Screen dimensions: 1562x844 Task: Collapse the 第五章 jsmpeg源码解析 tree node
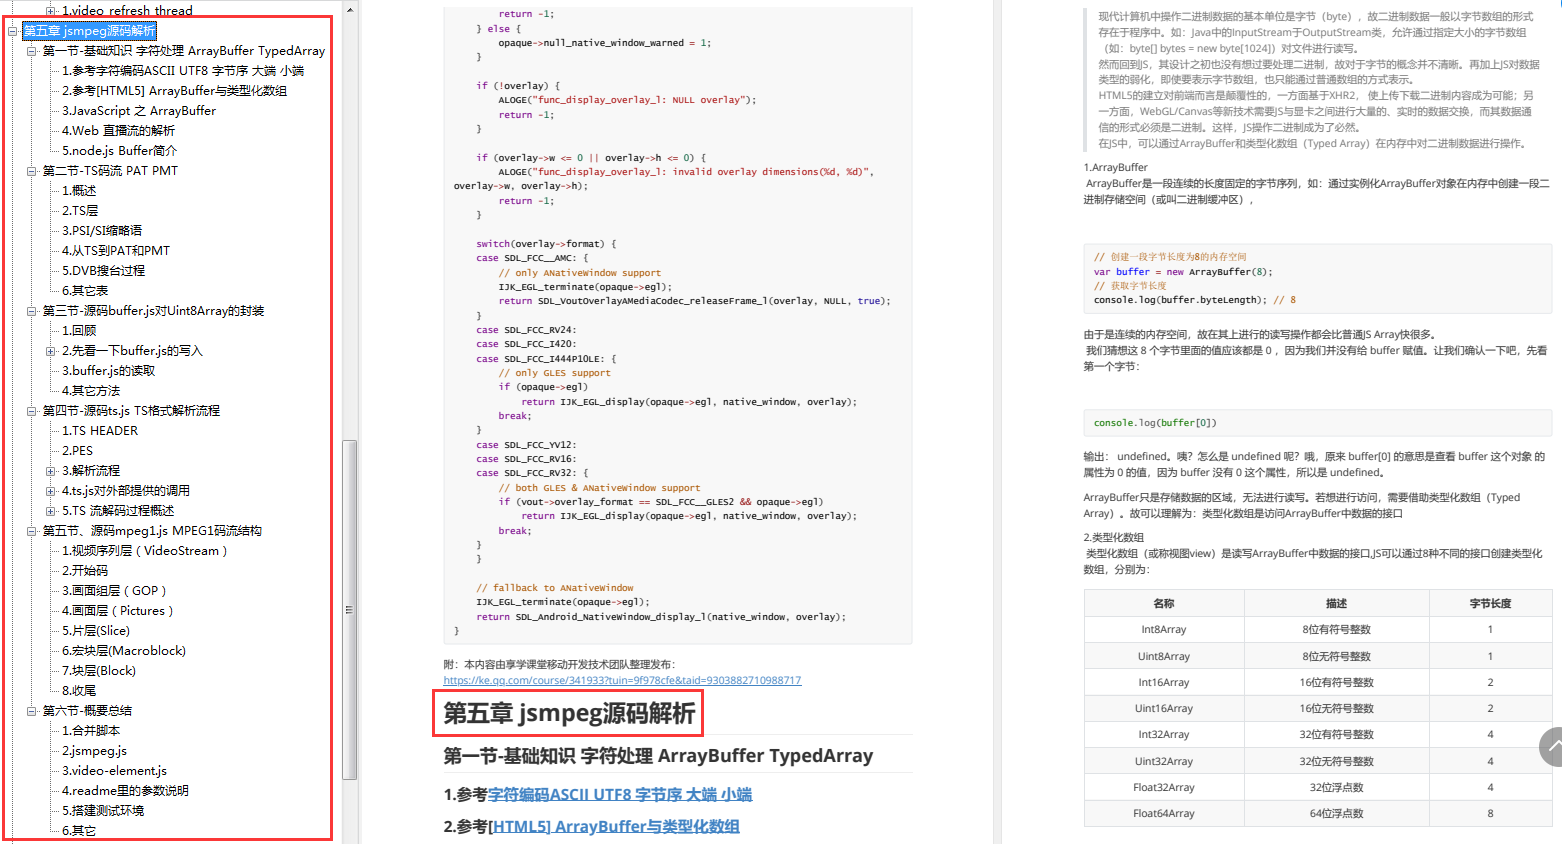[x=12, y=31]
